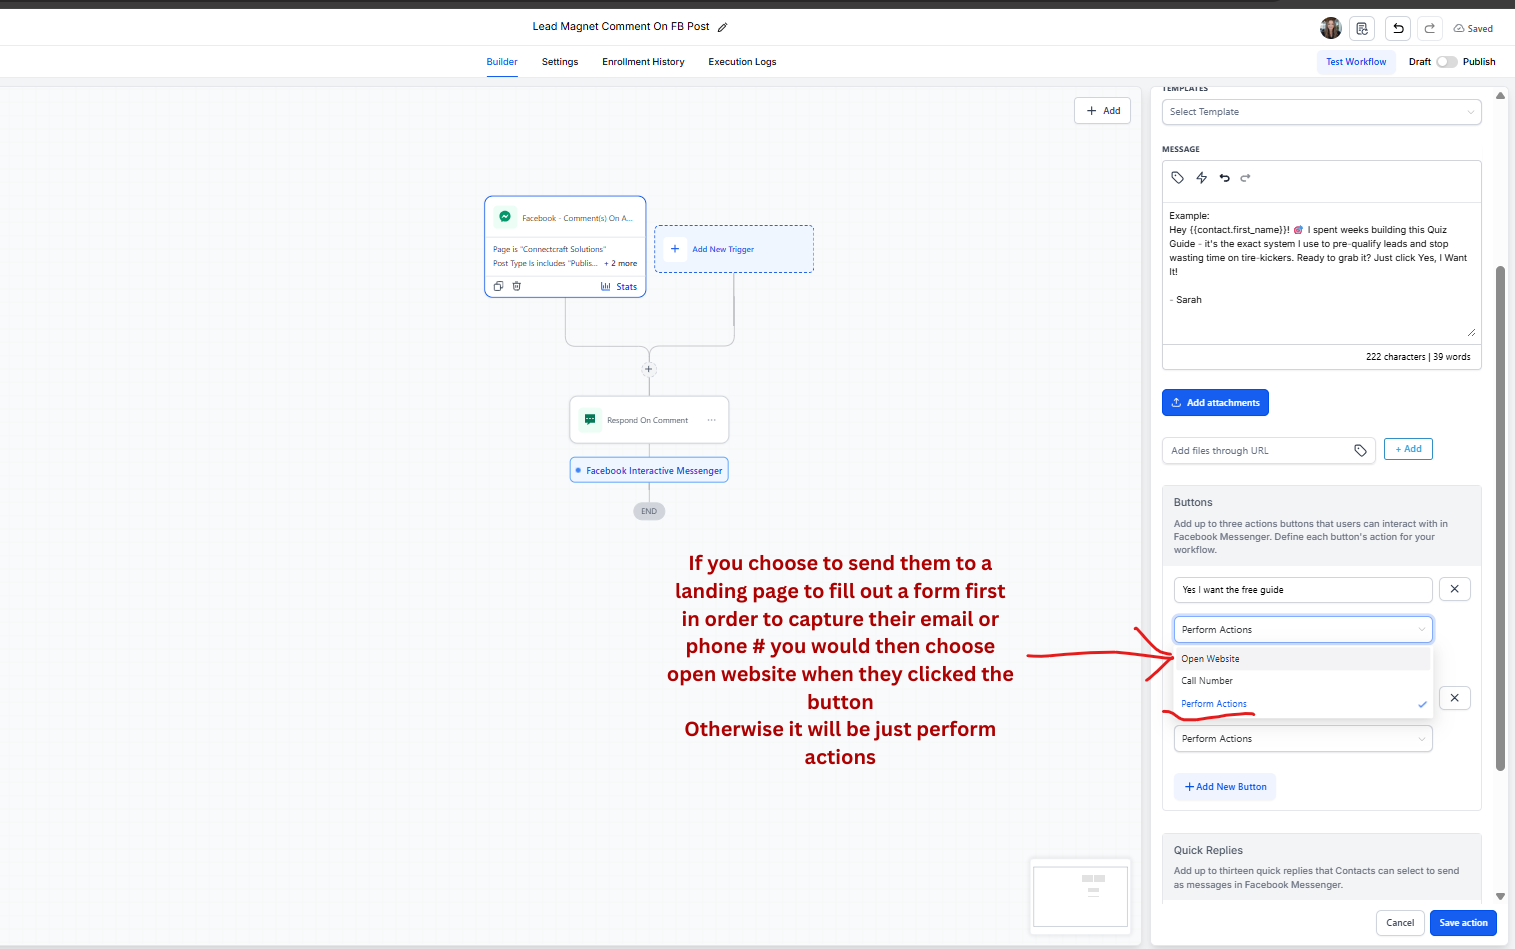The image size is (1515, 949).
Task: Click the Saved cloud status indicator
Action: [x=1473, y=29]
